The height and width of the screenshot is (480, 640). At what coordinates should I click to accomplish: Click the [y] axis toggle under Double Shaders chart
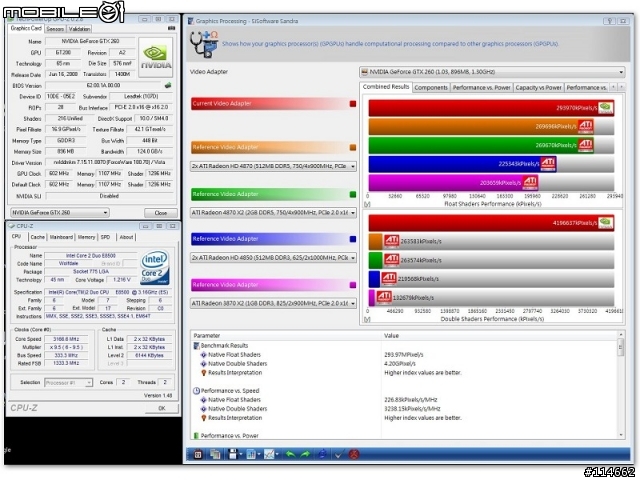point(367,319)
